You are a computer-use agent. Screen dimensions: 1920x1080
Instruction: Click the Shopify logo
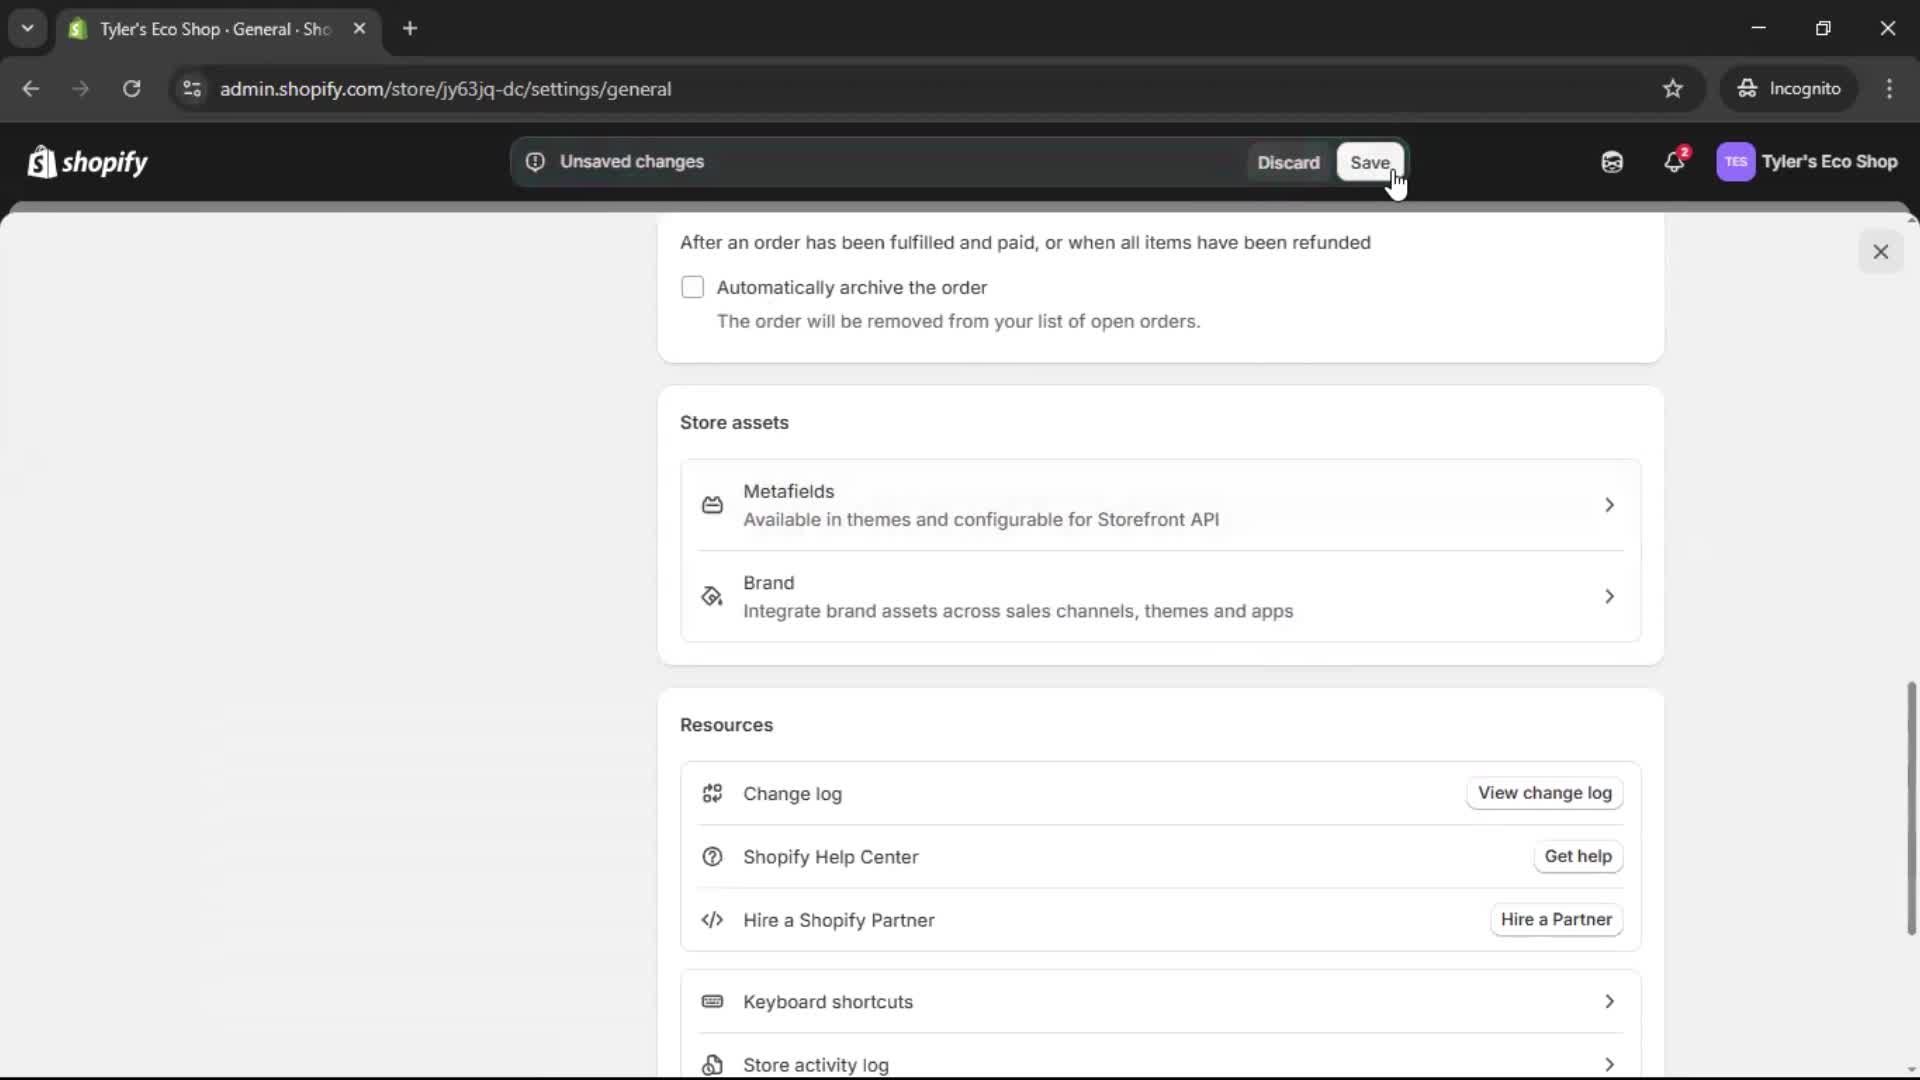87,162
